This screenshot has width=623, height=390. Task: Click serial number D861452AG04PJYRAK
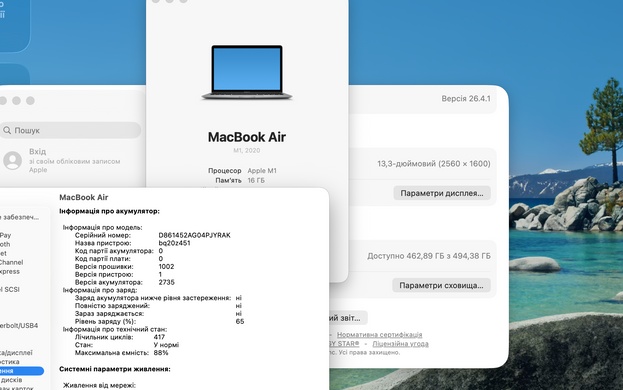[x=194, y=235]
